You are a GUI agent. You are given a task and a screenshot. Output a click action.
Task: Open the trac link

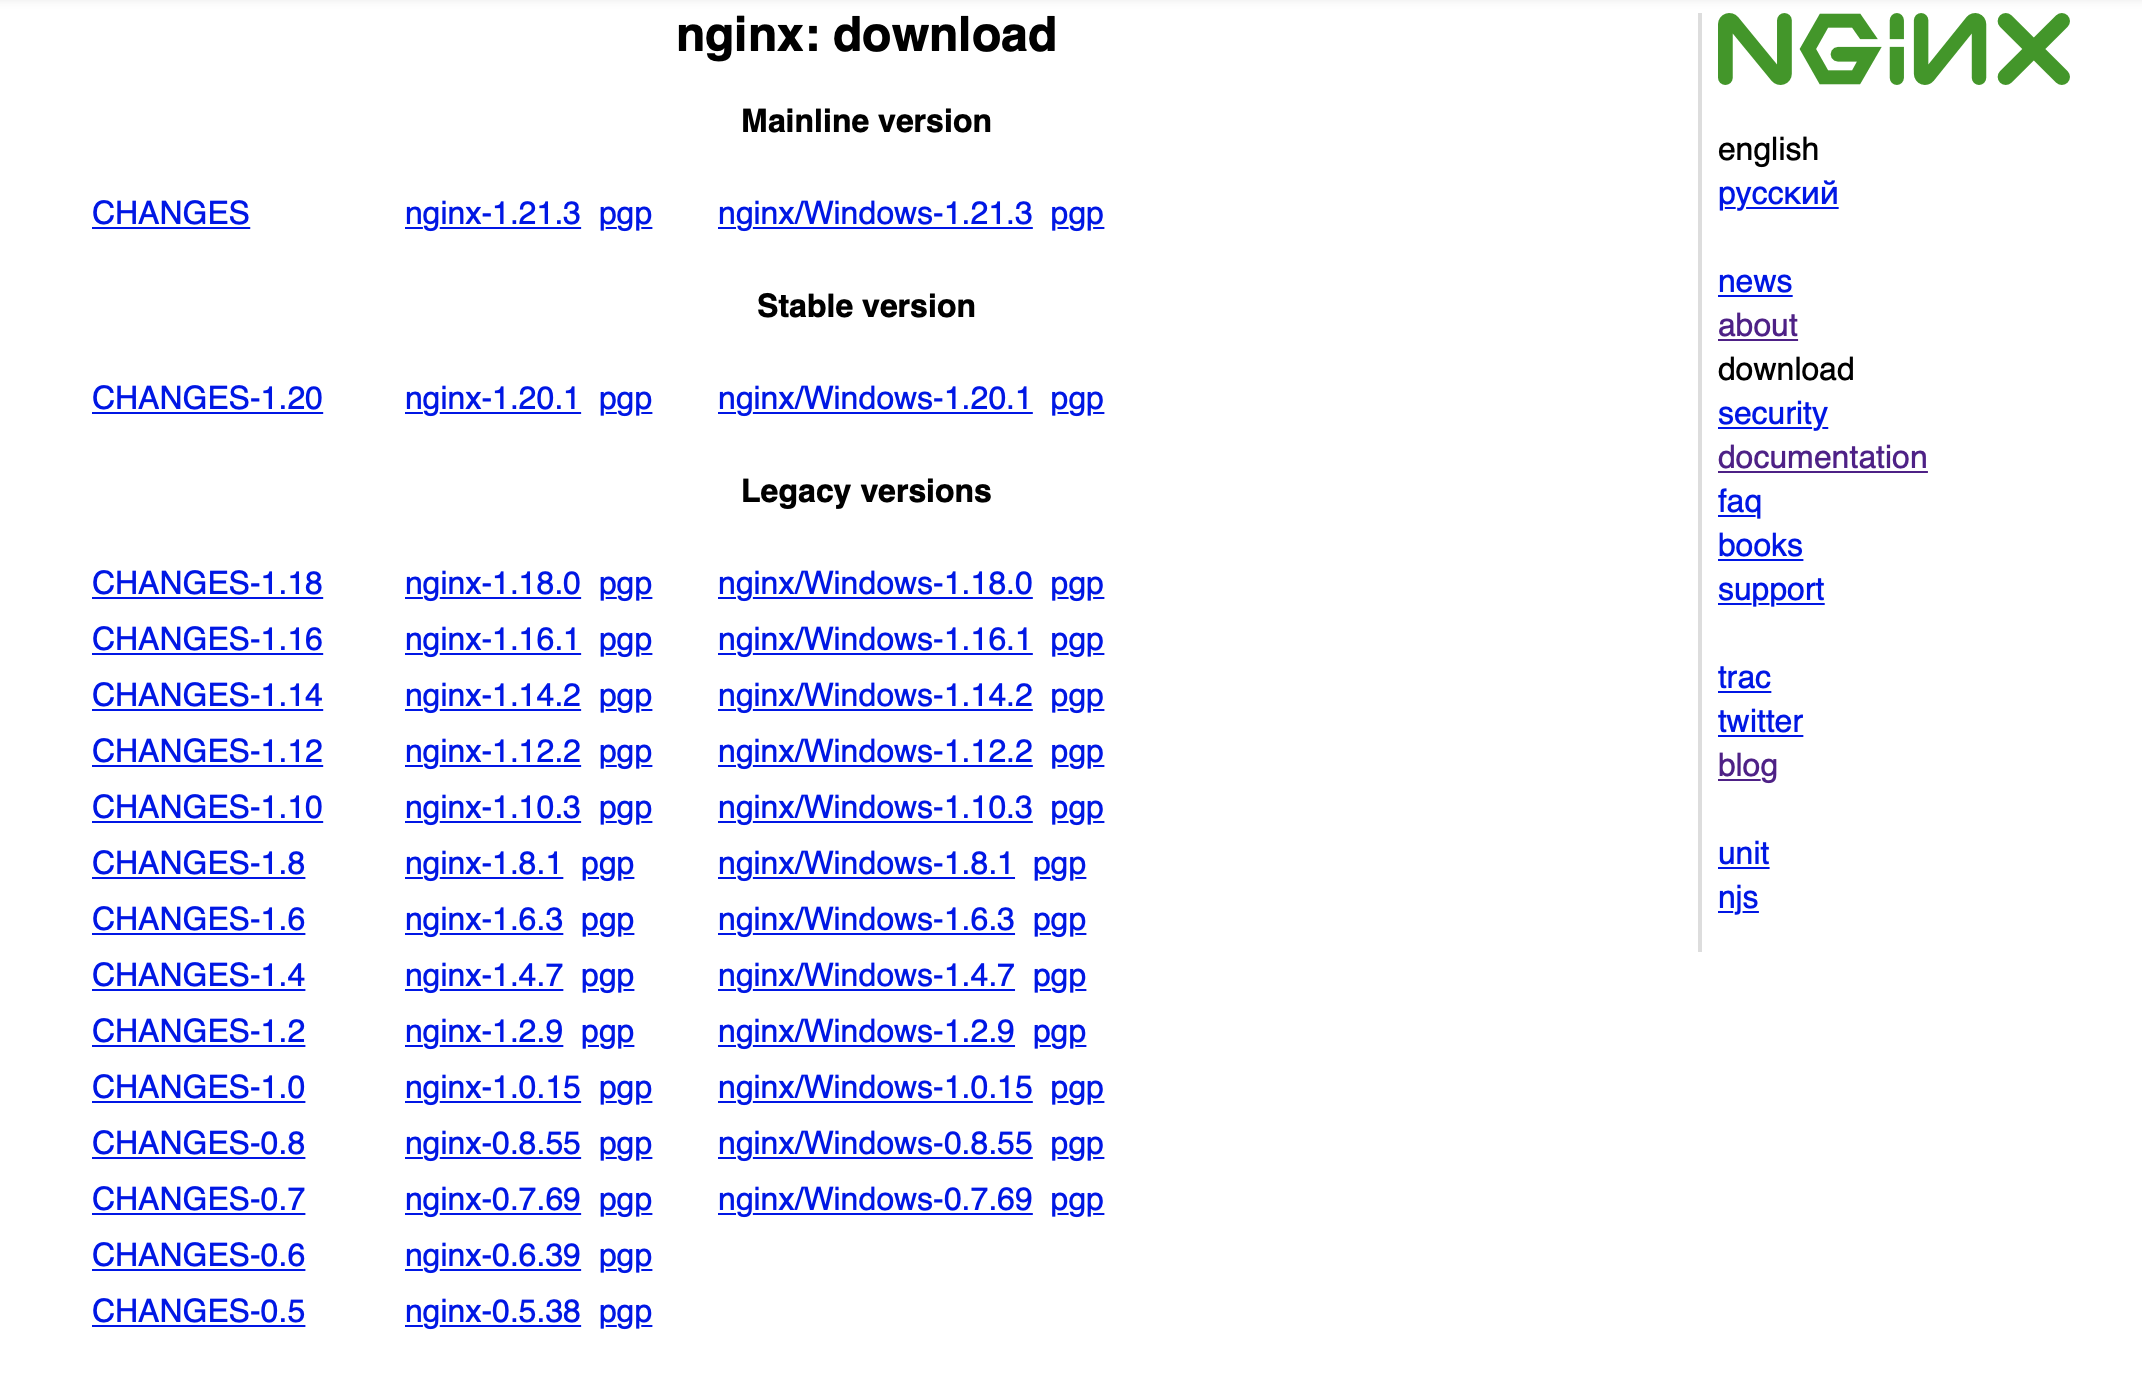[1743, 677]
